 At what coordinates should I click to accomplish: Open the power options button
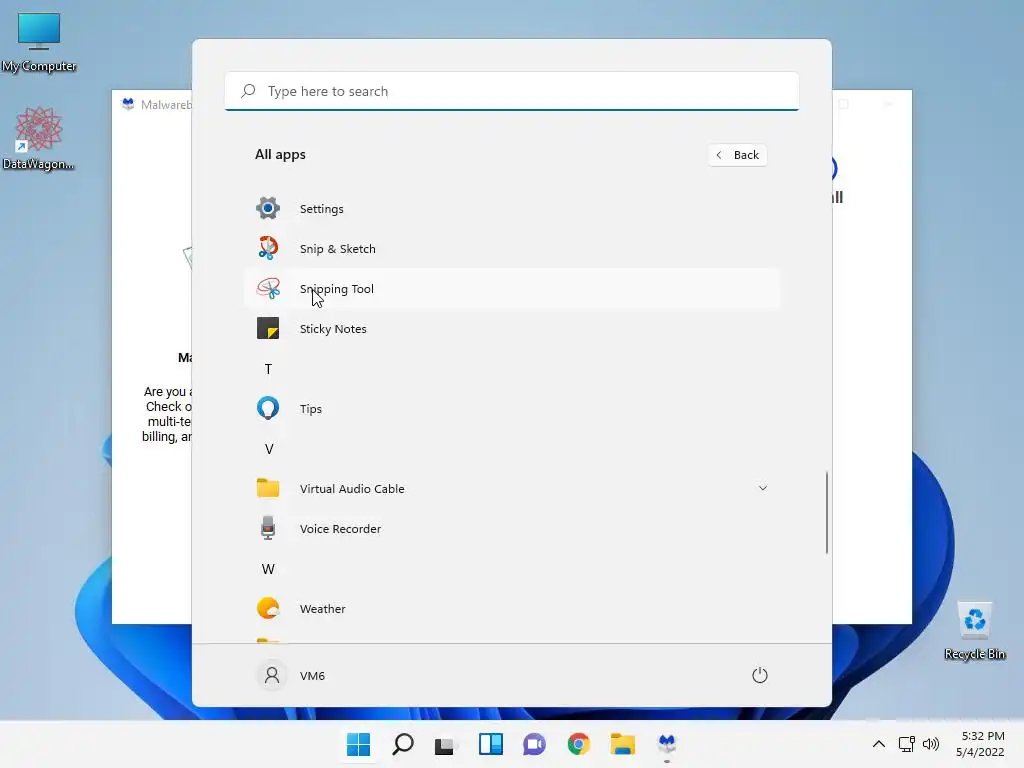[x=760, y=675]
